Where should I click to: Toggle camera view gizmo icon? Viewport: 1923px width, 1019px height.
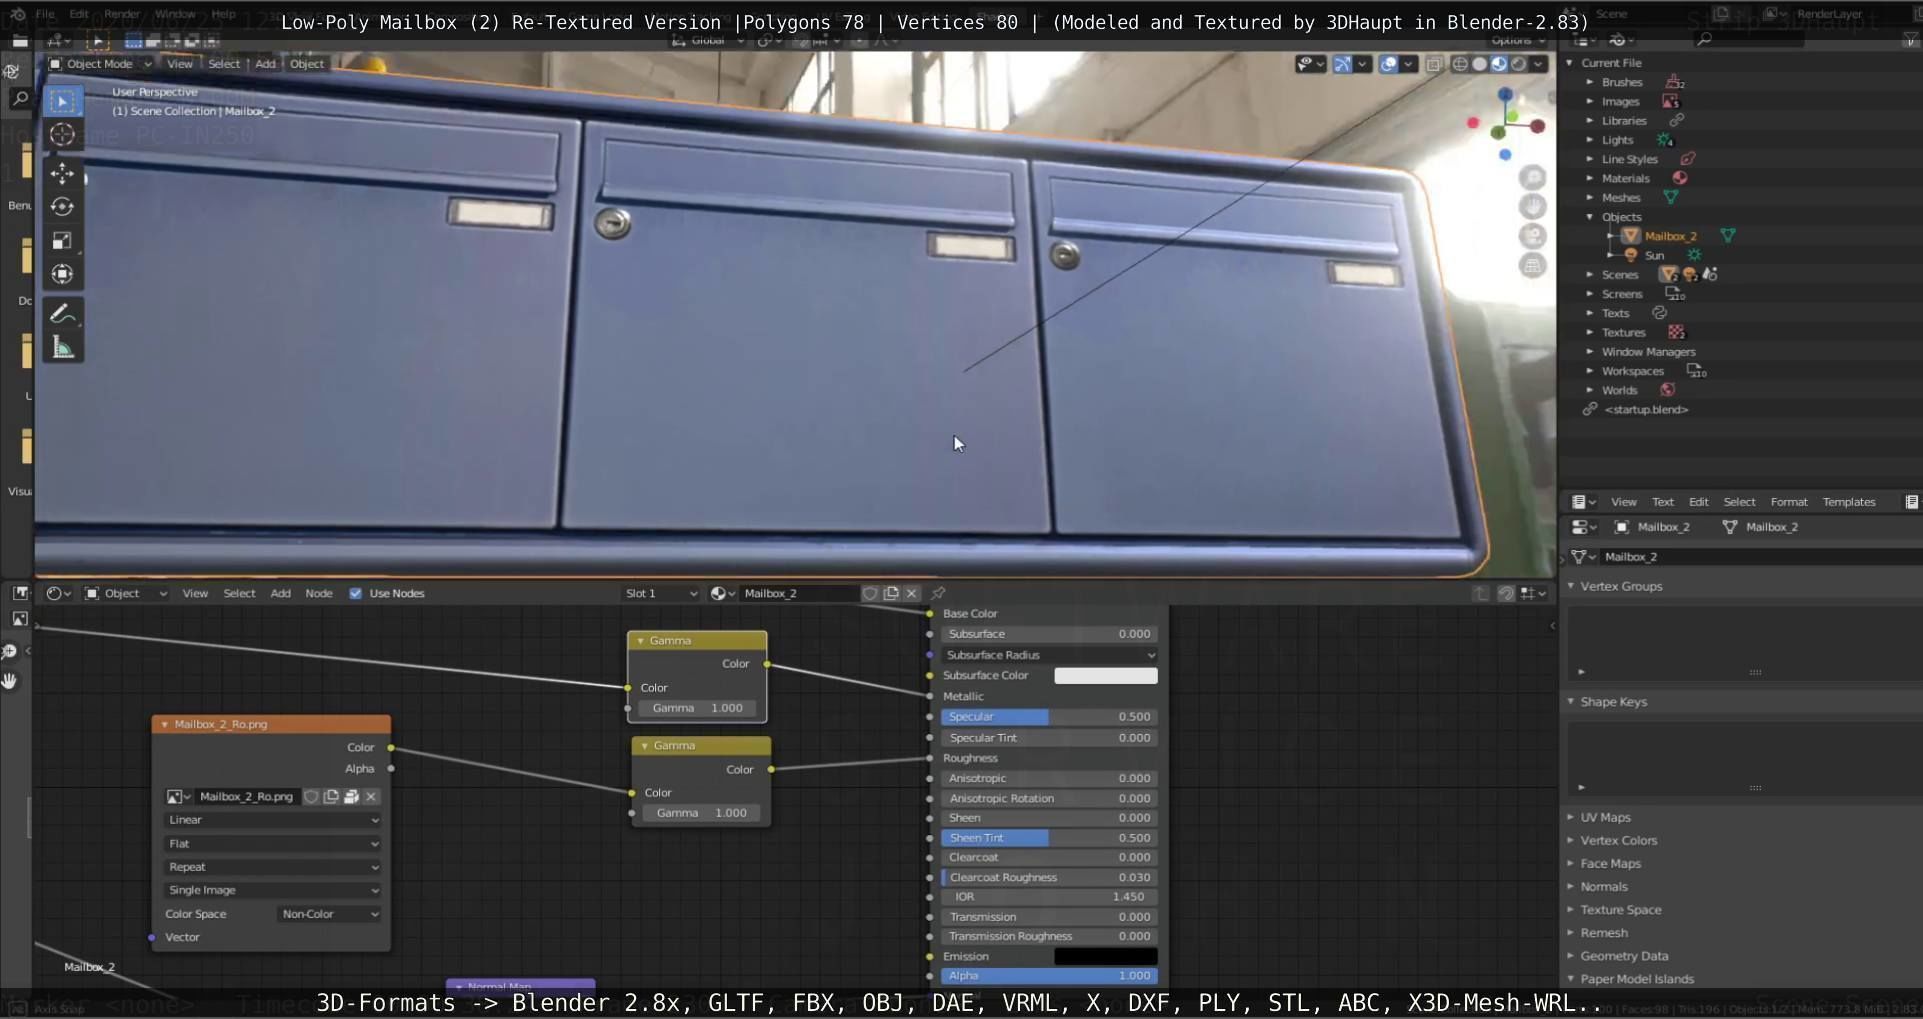[1532, 236]
